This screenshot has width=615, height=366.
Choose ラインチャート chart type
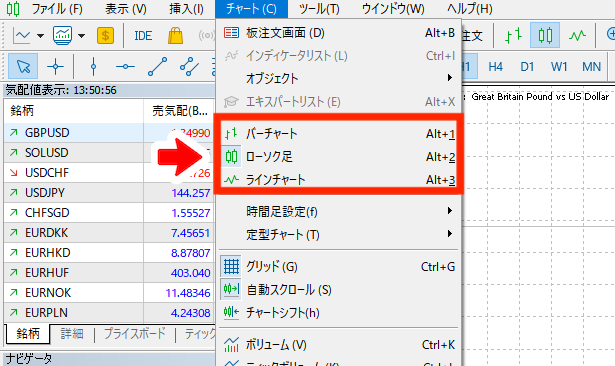click(339, 180)
